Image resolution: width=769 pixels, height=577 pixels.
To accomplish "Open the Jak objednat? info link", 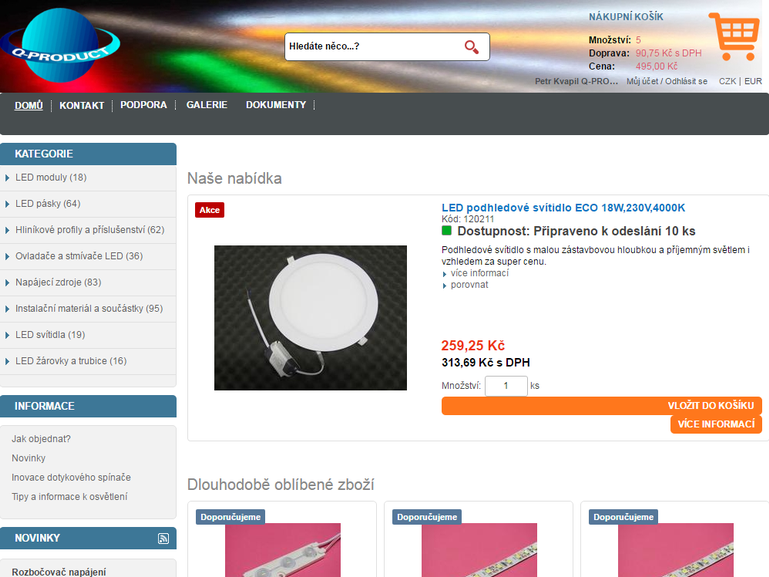I will tap(41, 439).
